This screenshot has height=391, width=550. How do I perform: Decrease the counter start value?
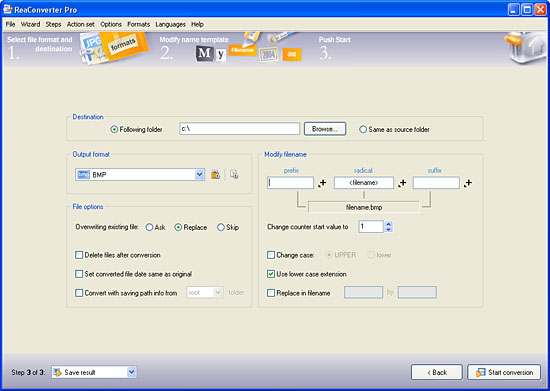(388, 229)
